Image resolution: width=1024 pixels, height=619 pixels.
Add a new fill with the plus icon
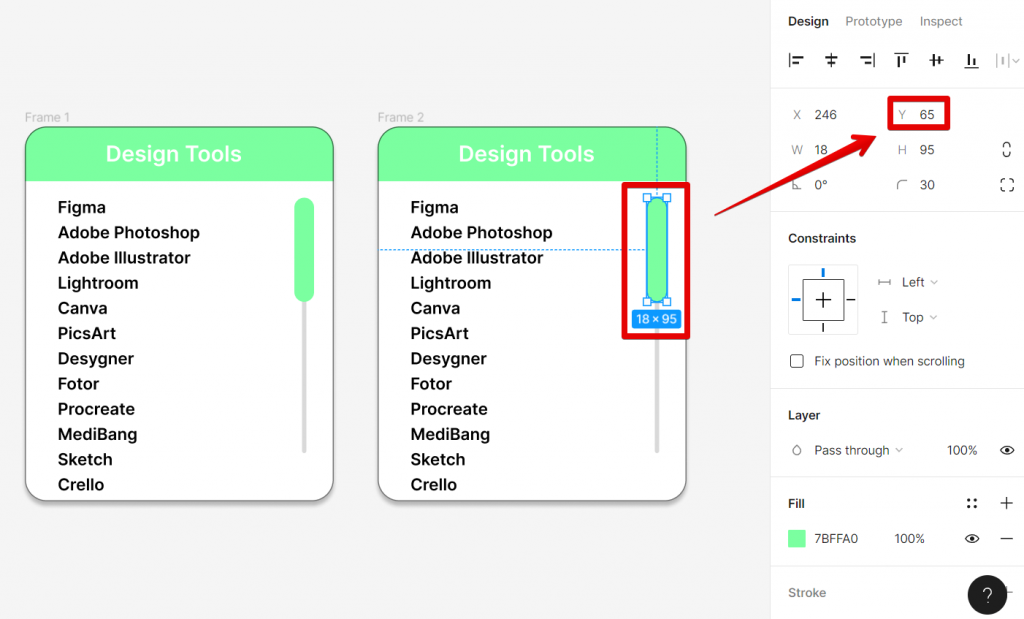[x=1007, y=503]
